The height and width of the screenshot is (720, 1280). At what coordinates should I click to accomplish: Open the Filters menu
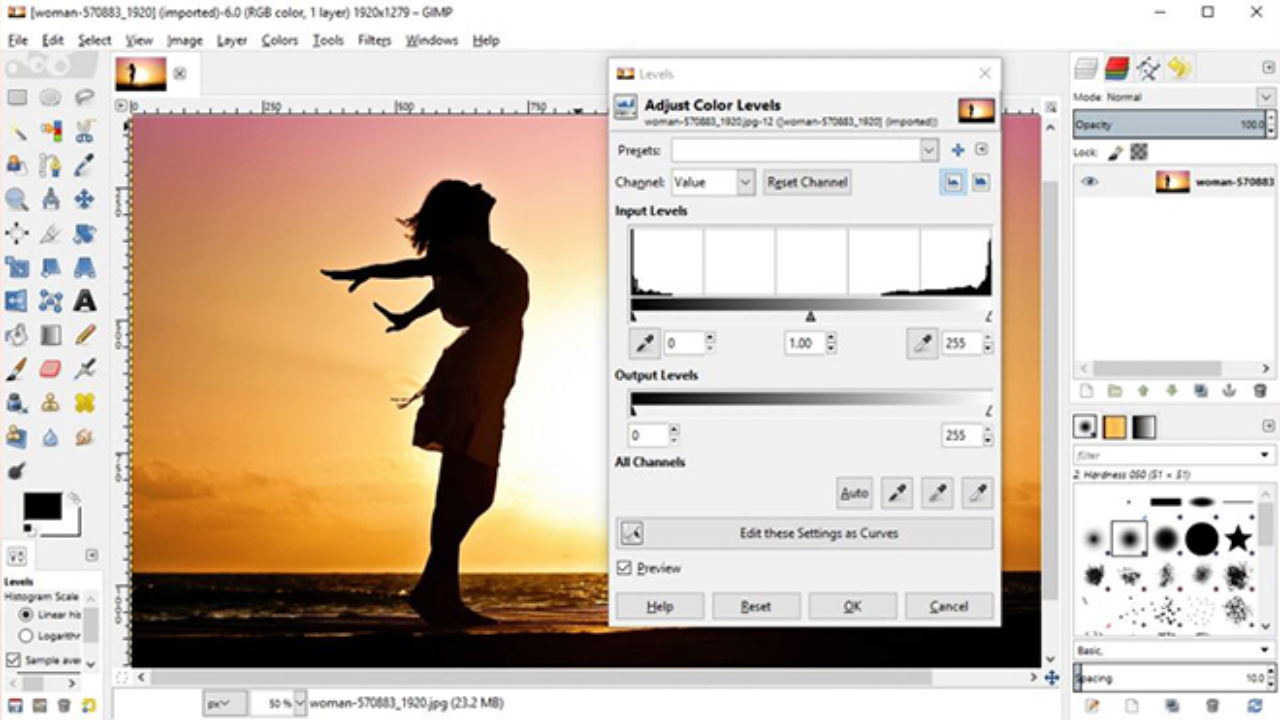coord(374,40)
